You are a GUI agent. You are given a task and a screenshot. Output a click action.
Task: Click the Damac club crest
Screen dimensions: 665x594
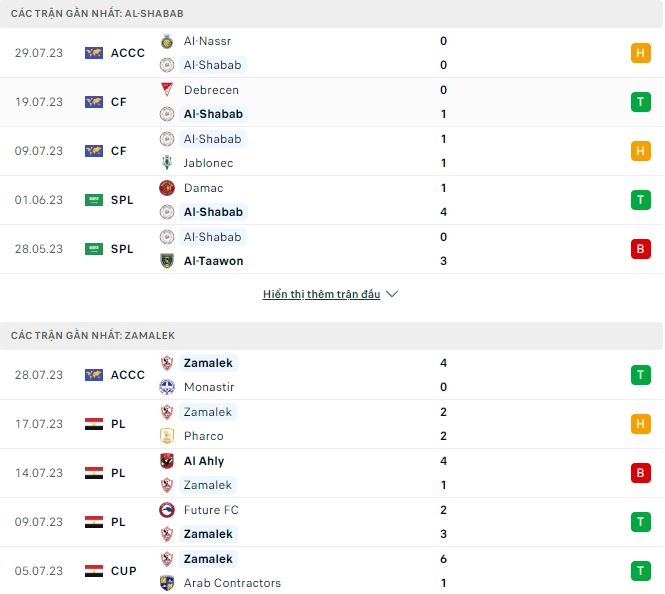click(x=167, y=188)
